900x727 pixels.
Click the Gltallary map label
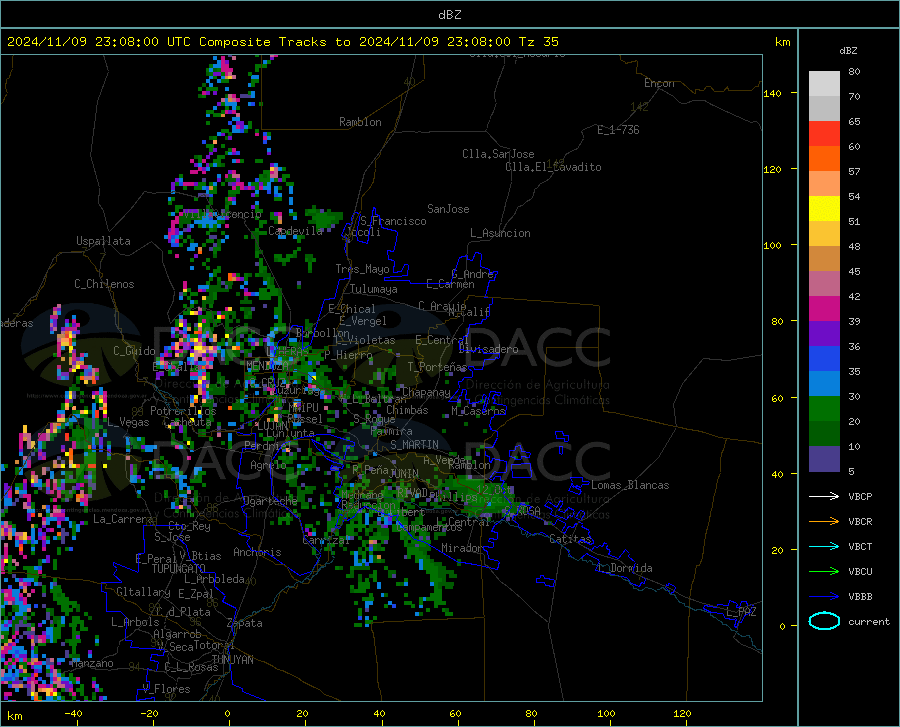(143, 592)
